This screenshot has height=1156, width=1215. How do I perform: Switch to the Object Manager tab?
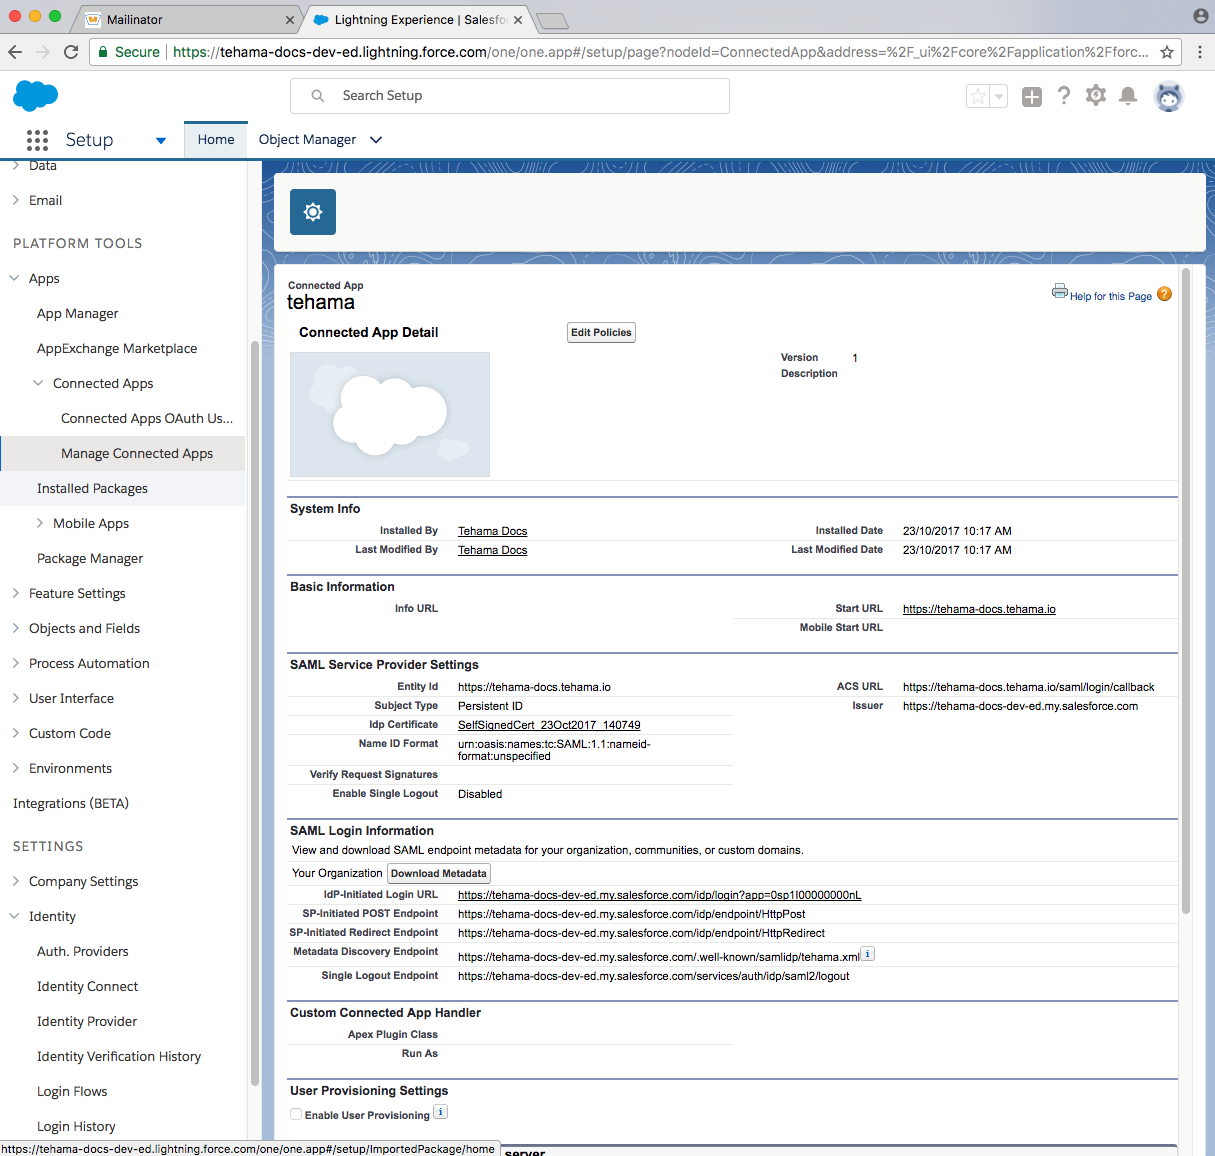click(307, 140)
